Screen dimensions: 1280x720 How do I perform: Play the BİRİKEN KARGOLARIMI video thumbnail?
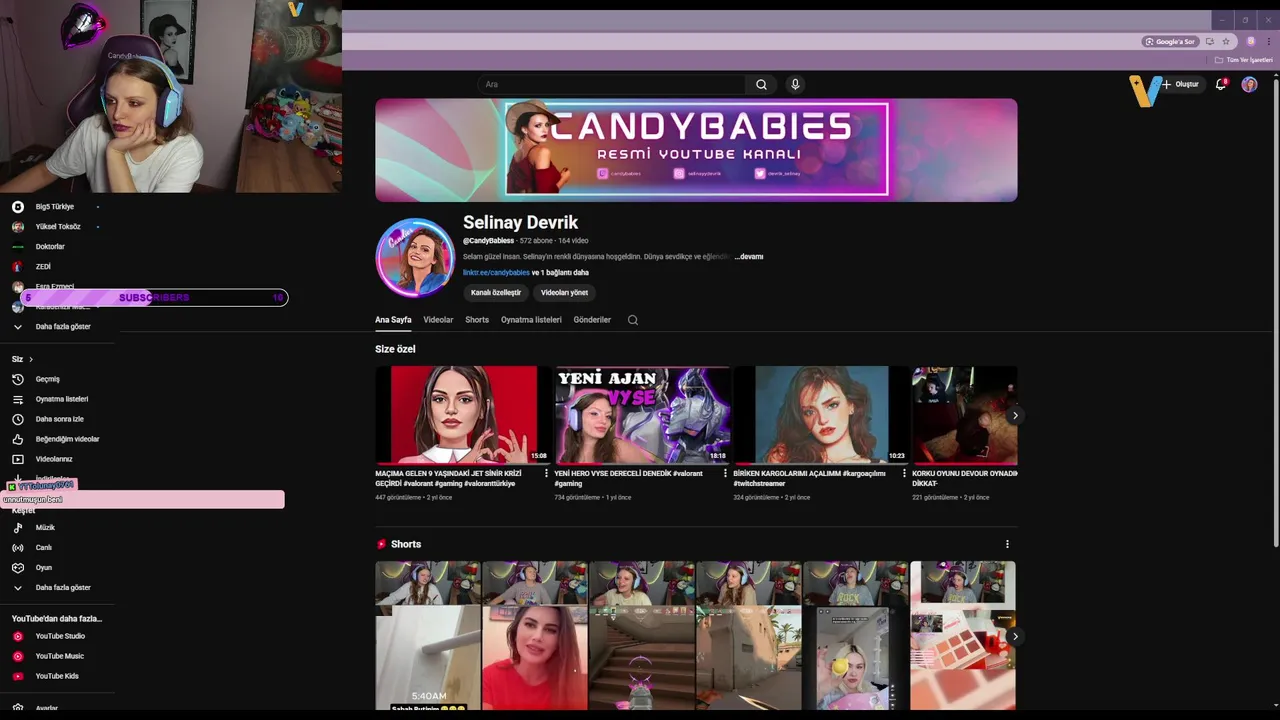click(821, 415)
